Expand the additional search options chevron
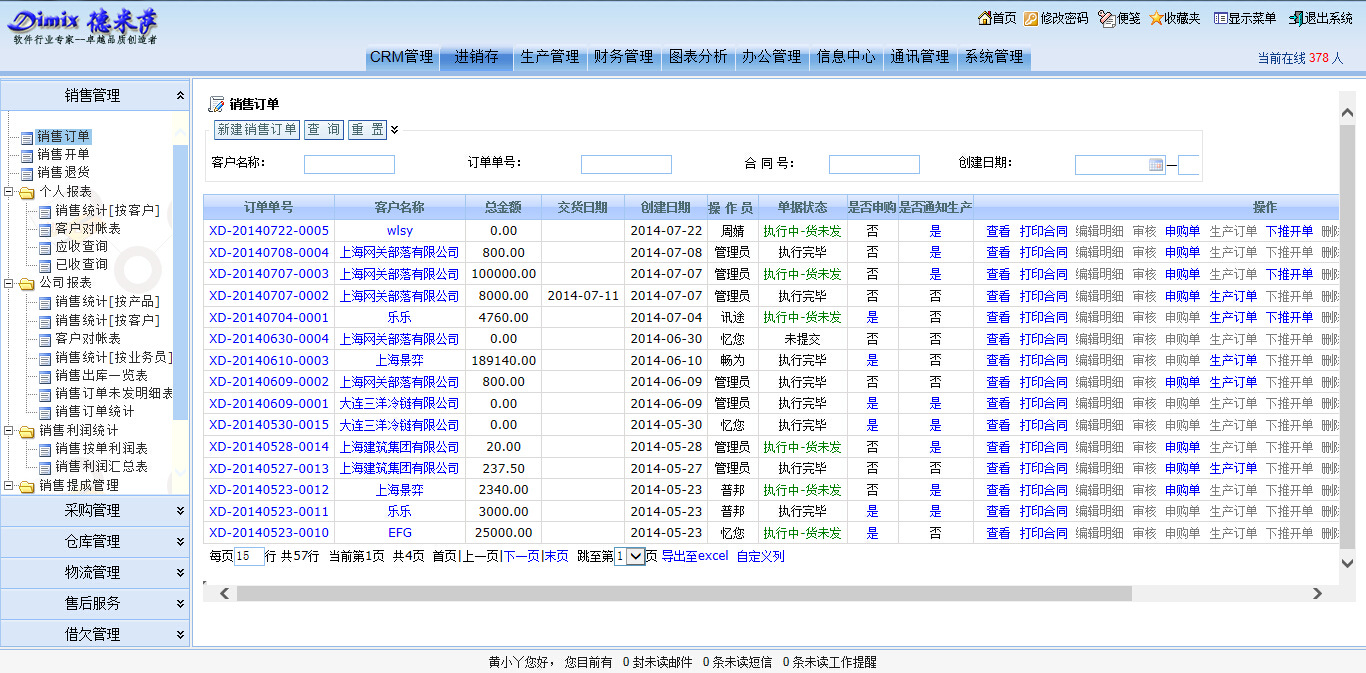 tap(395, 129)
